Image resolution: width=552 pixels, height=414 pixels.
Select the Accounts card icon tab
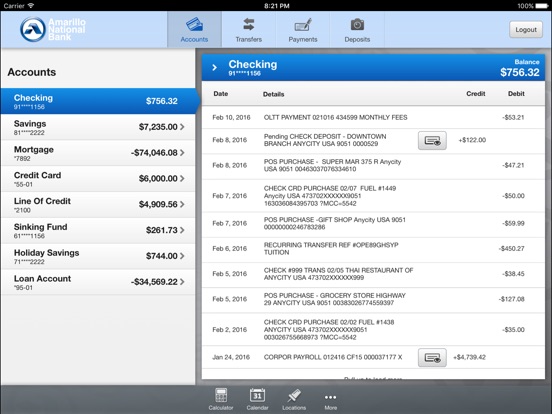[x=194, y=25]
